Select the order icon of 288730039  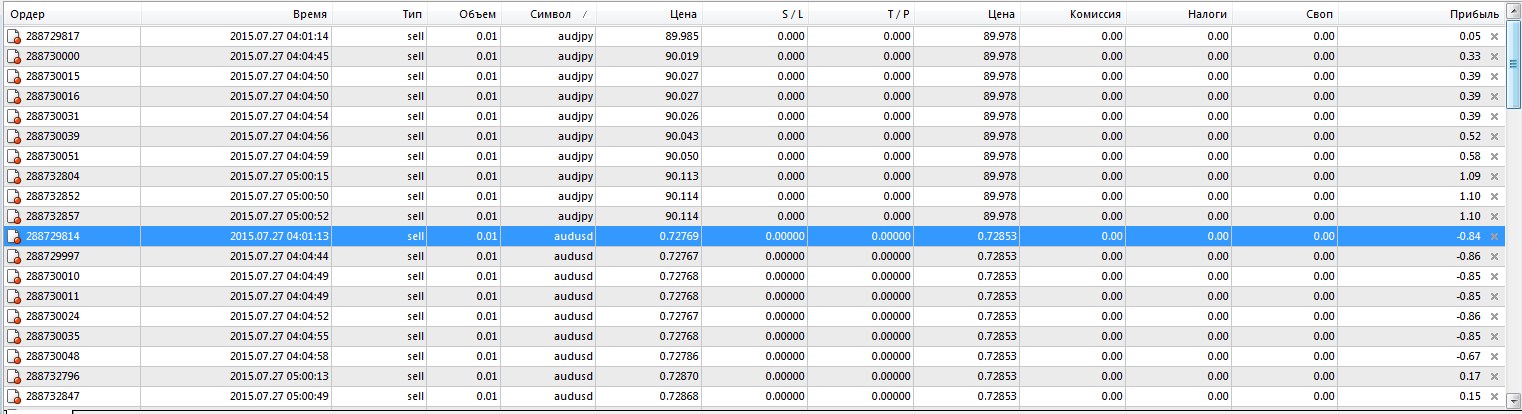pyautogui.click(x=14, y=136)
